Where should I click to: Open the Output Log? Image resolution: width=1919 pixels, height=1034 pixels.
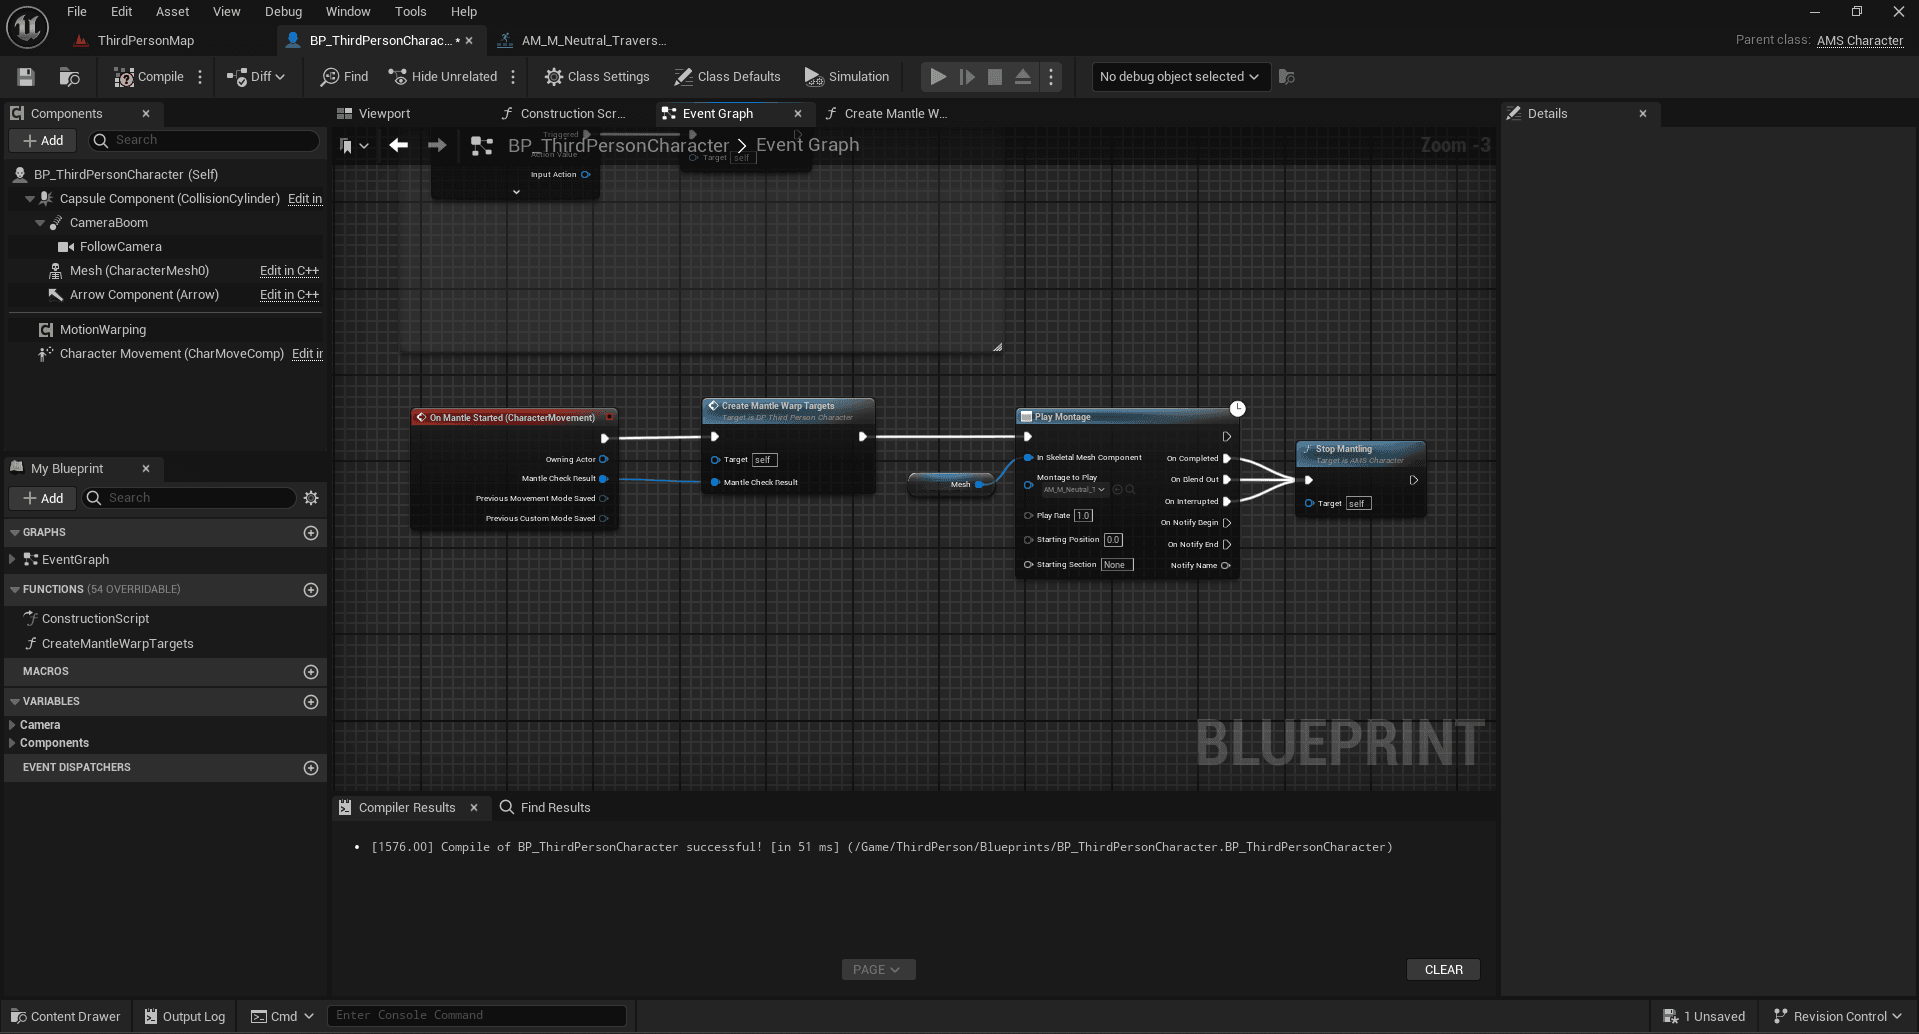[185, 1017]
